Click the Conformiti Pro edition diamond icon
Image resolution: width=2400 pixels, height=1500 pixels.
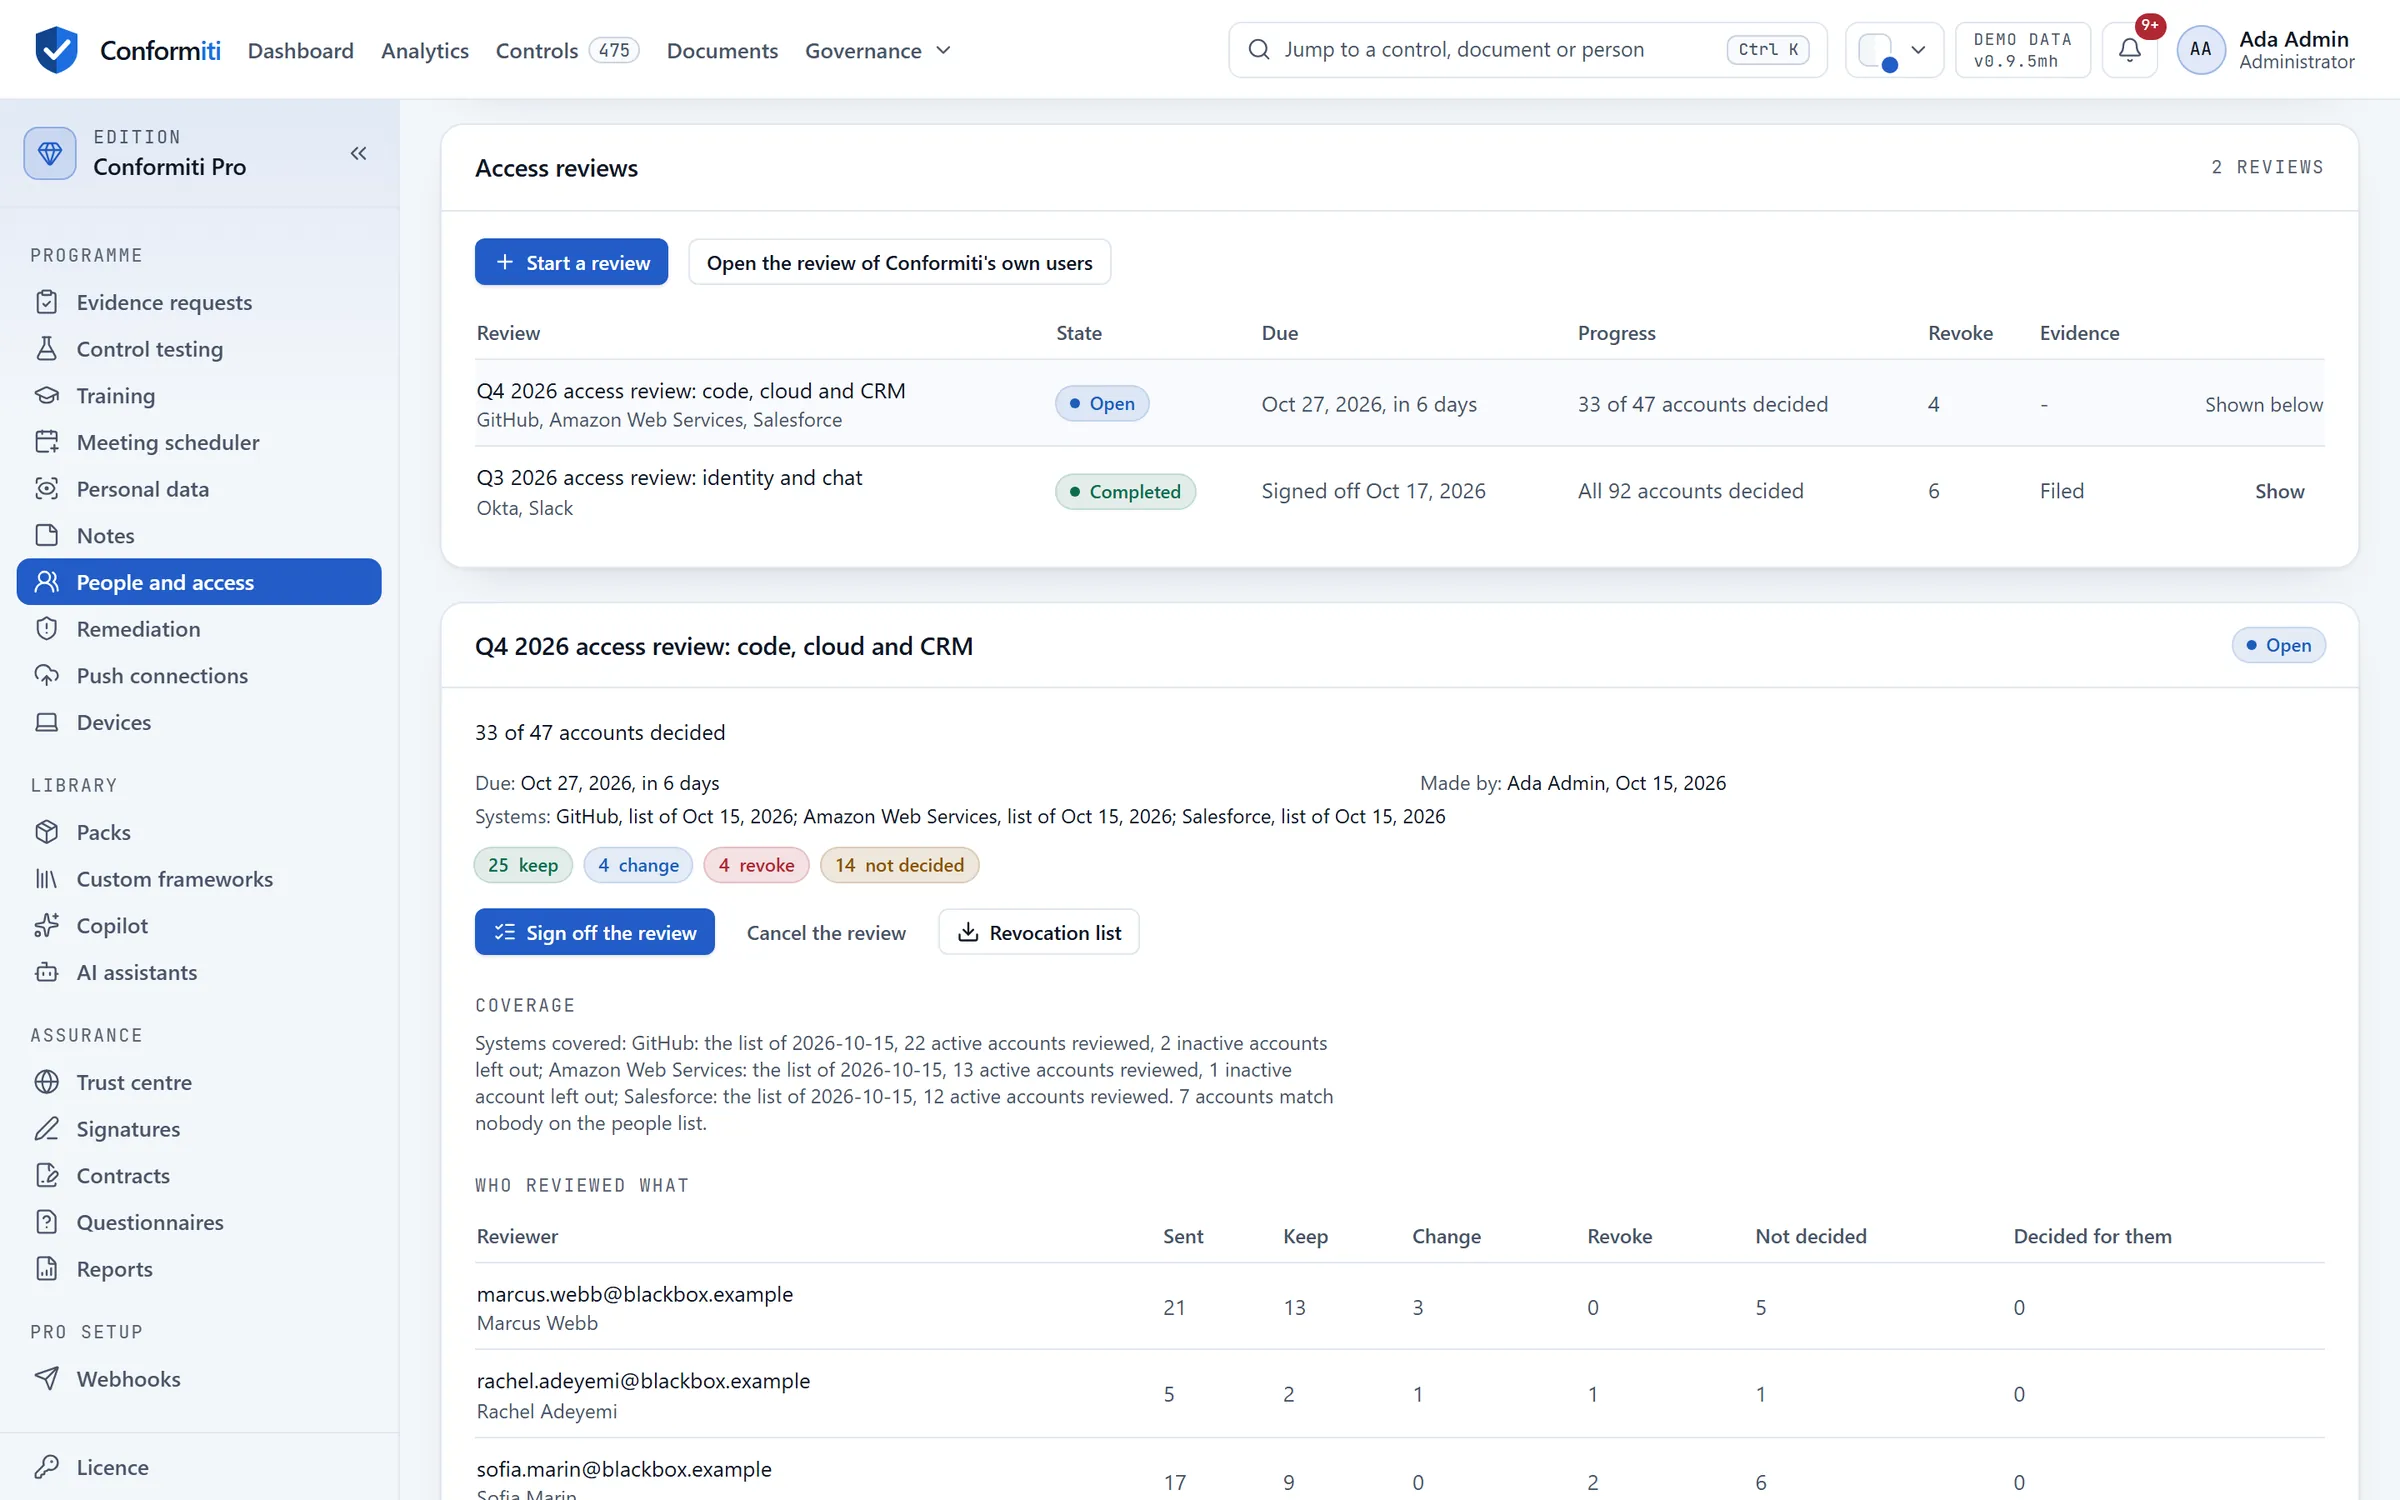click(x=50, y=153)
